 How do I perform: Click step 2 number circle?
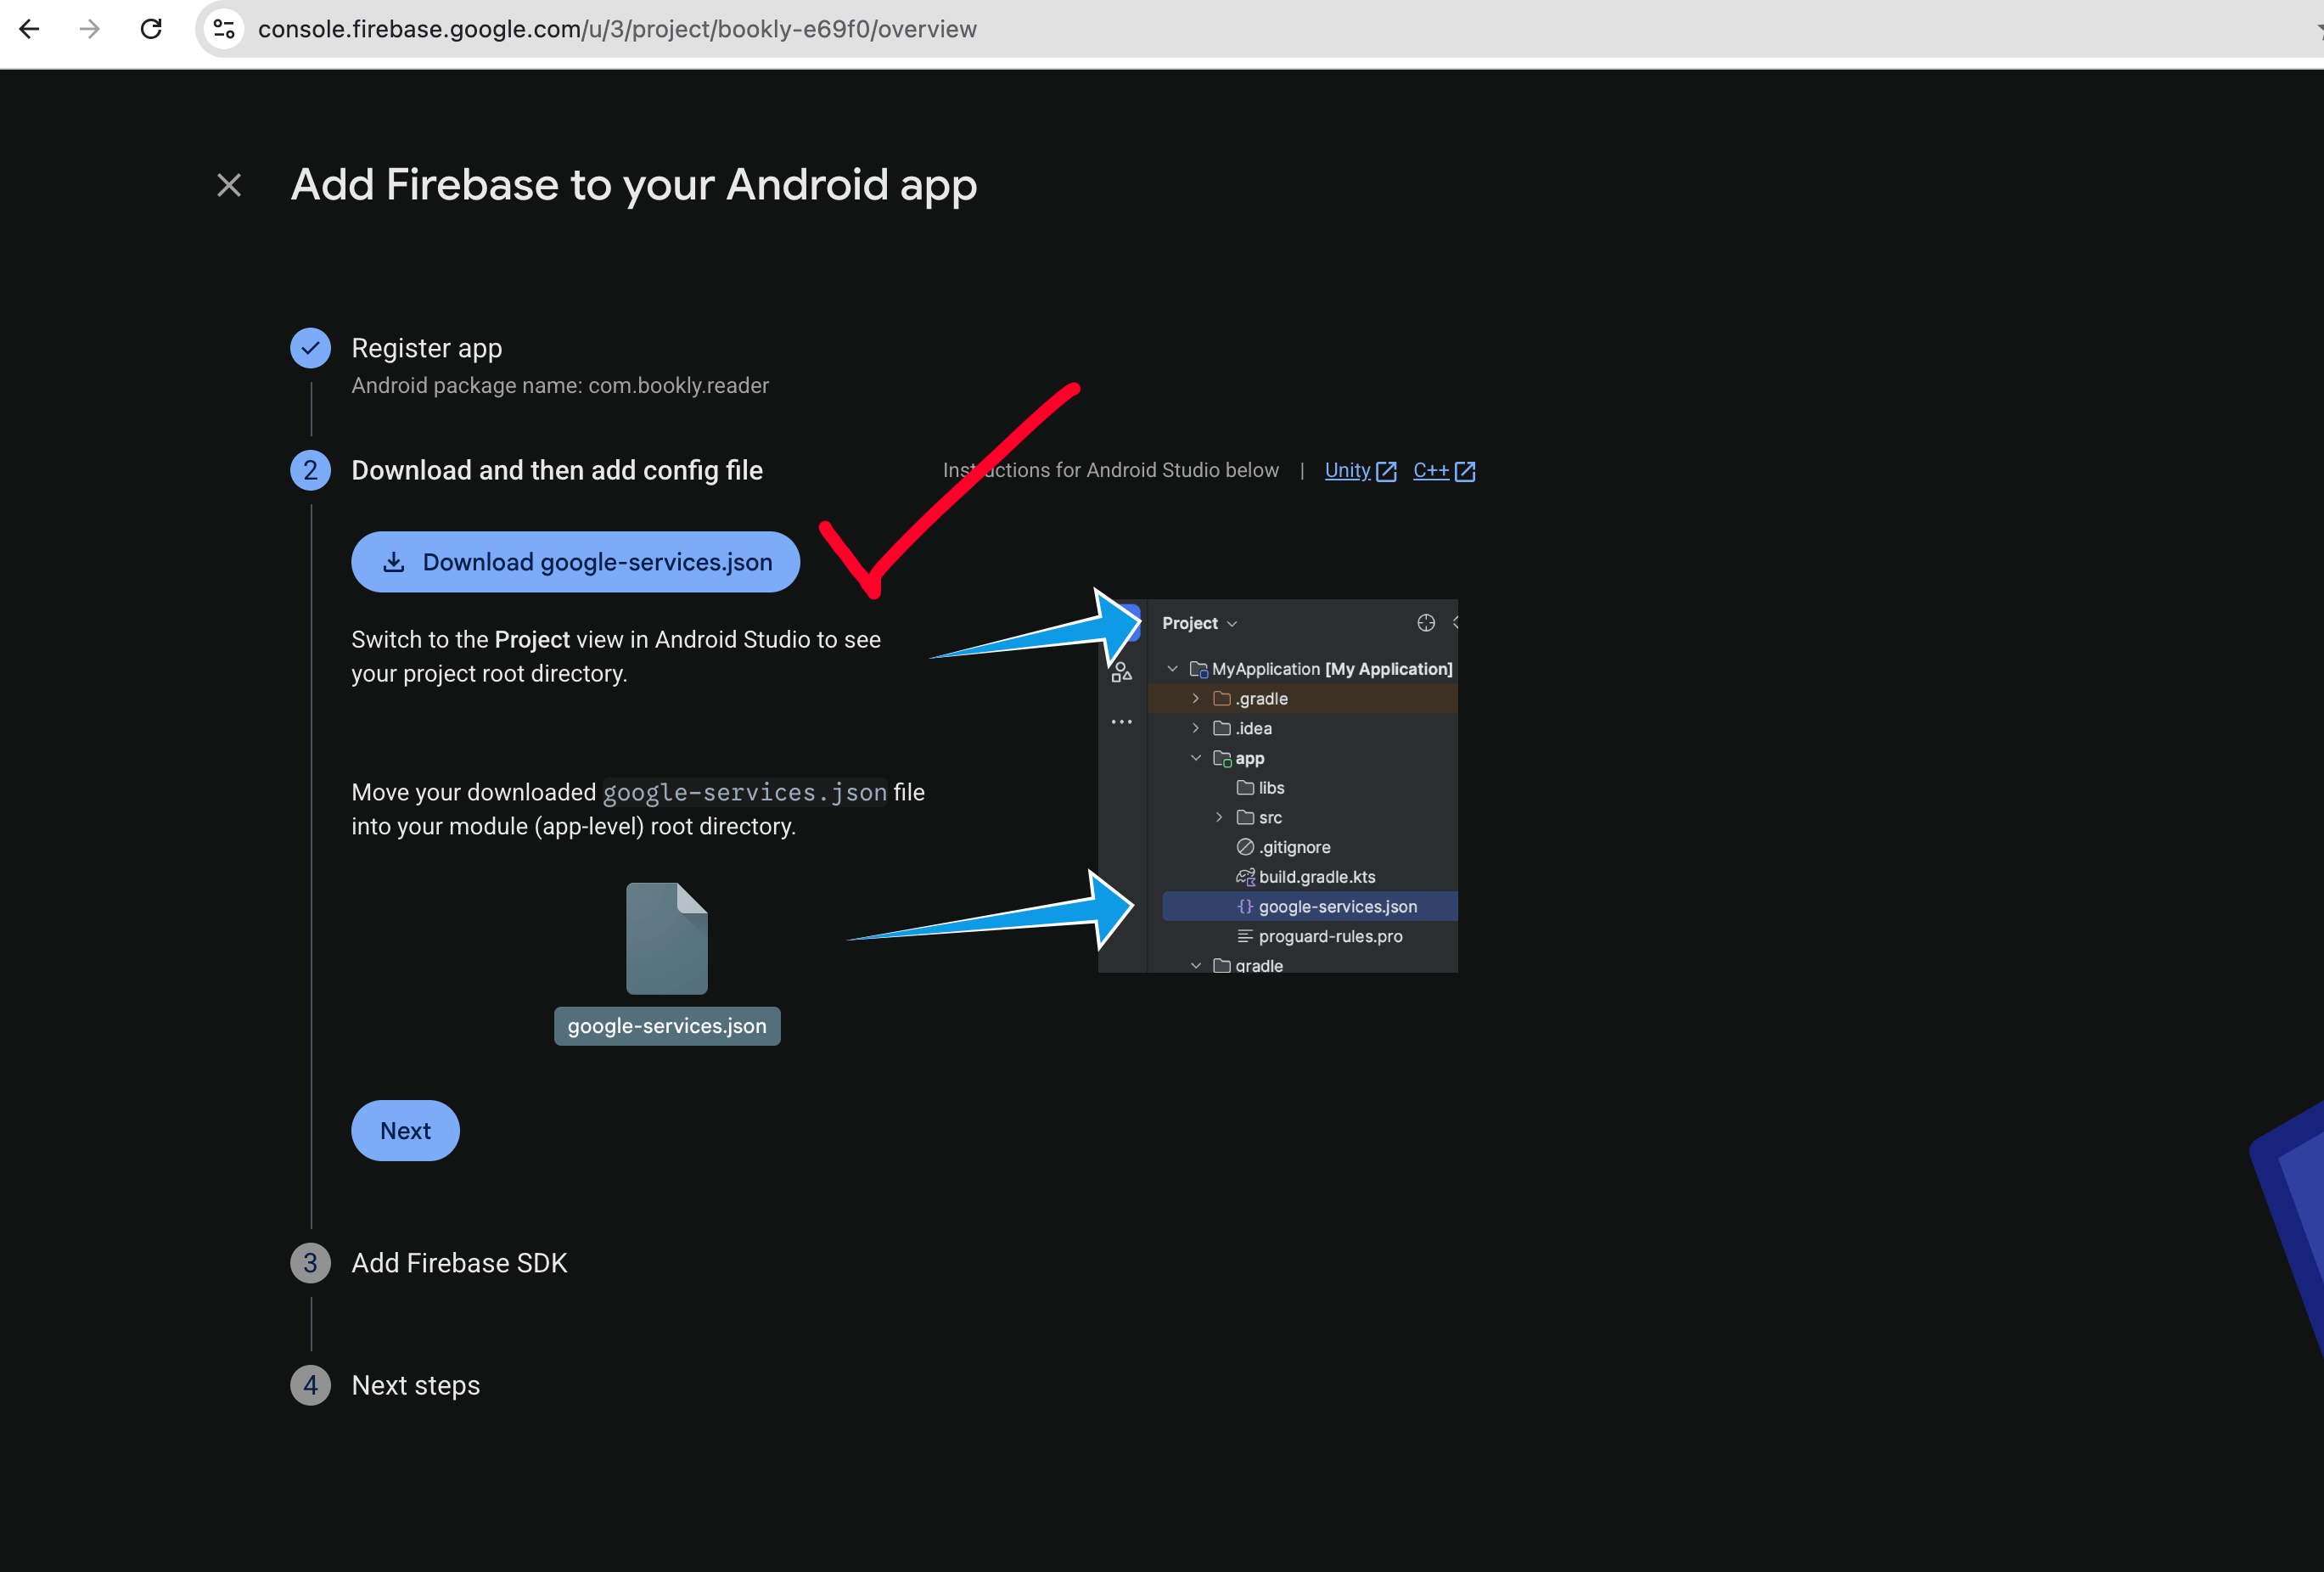(x=310, y=470)
